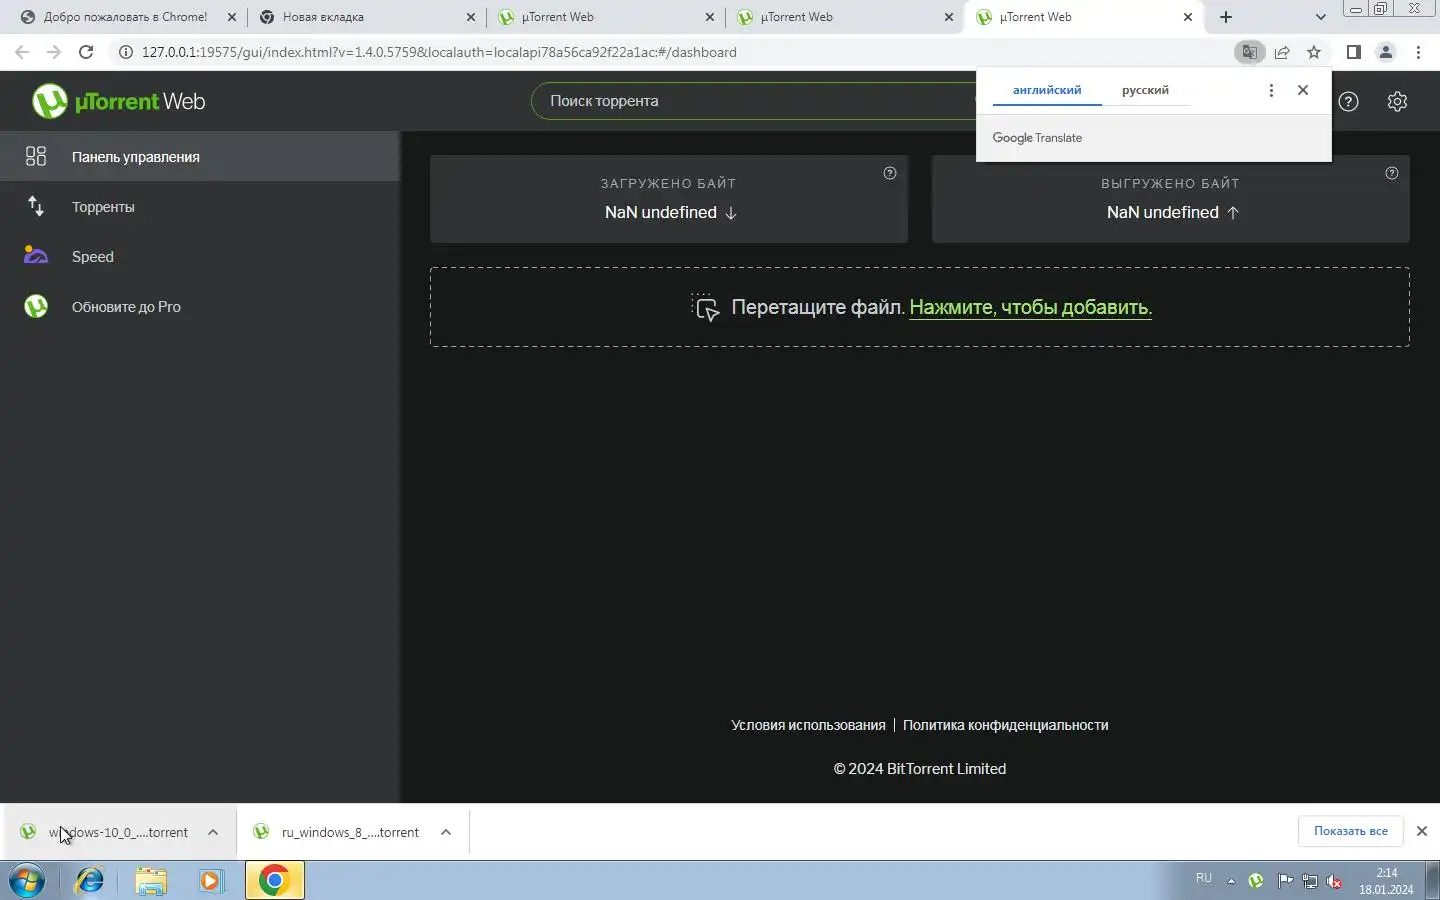Image resolution: width=1440 pixels, height=900 pixels.
Task: Expand options for windows-10 torrent download
Action: (x=213, y=832)
